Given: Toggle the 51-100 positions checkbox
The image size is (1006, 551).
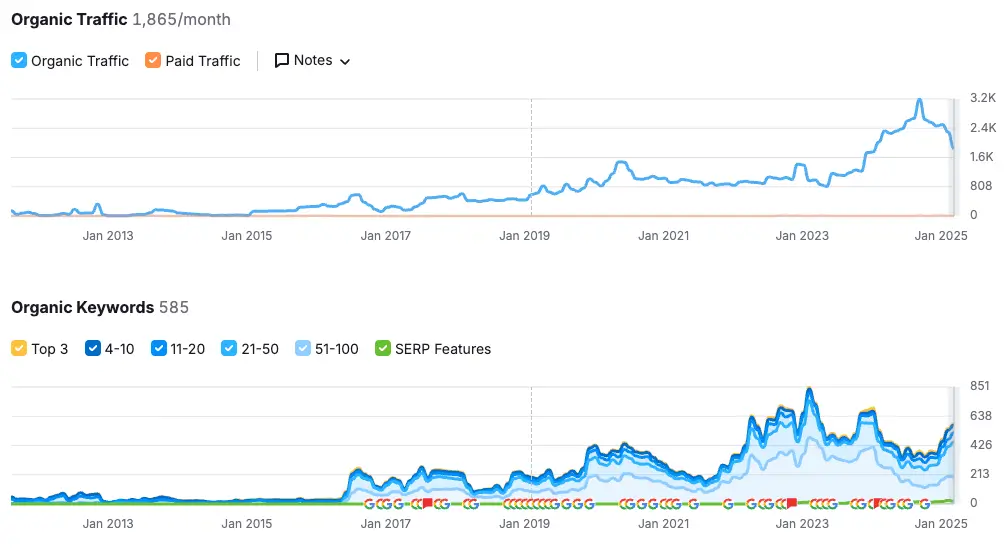Looking at the screenshot, I should click(303, 349).
